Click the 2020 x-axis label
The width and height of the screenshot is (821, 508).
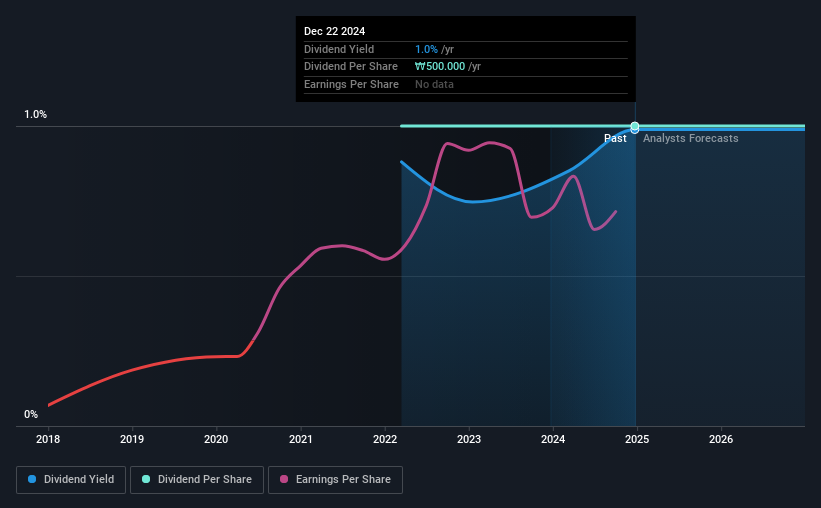coord(216,439)
